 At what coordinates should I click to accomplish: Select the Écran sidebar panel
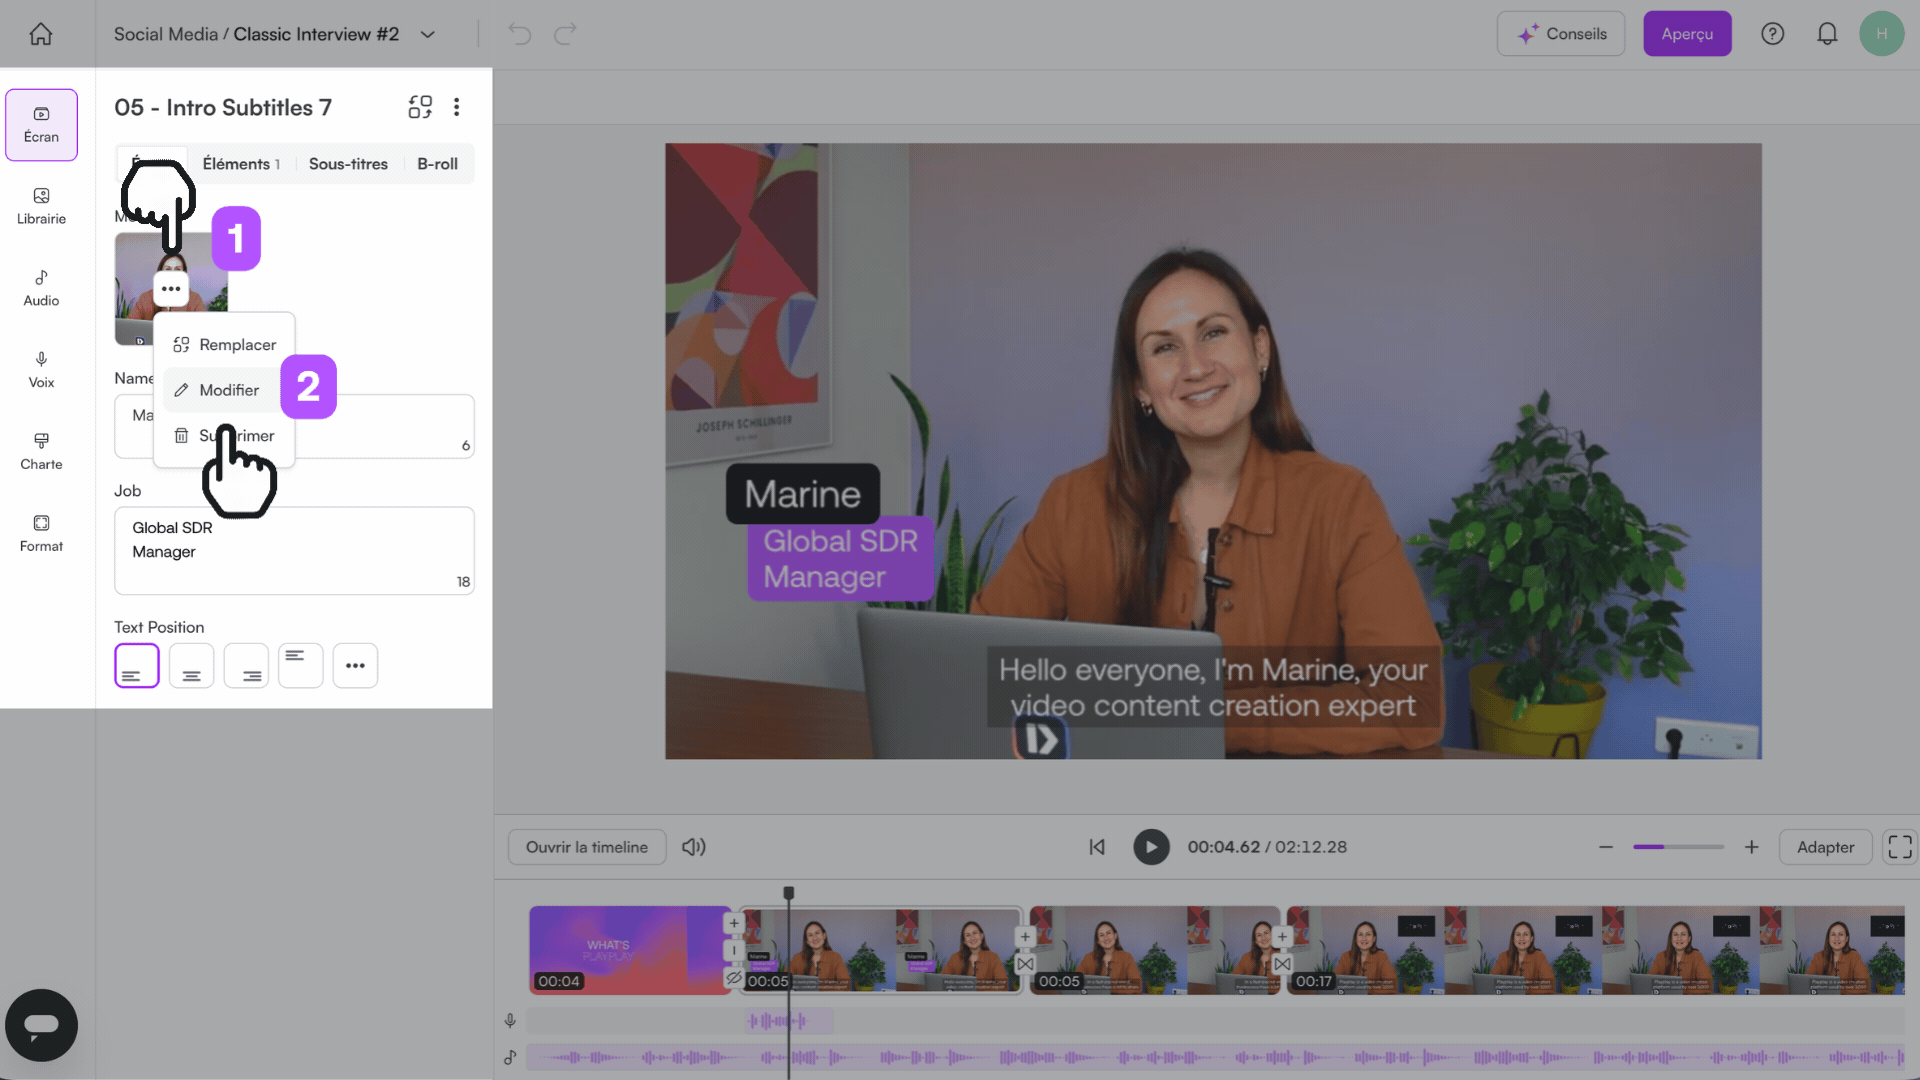41,125
